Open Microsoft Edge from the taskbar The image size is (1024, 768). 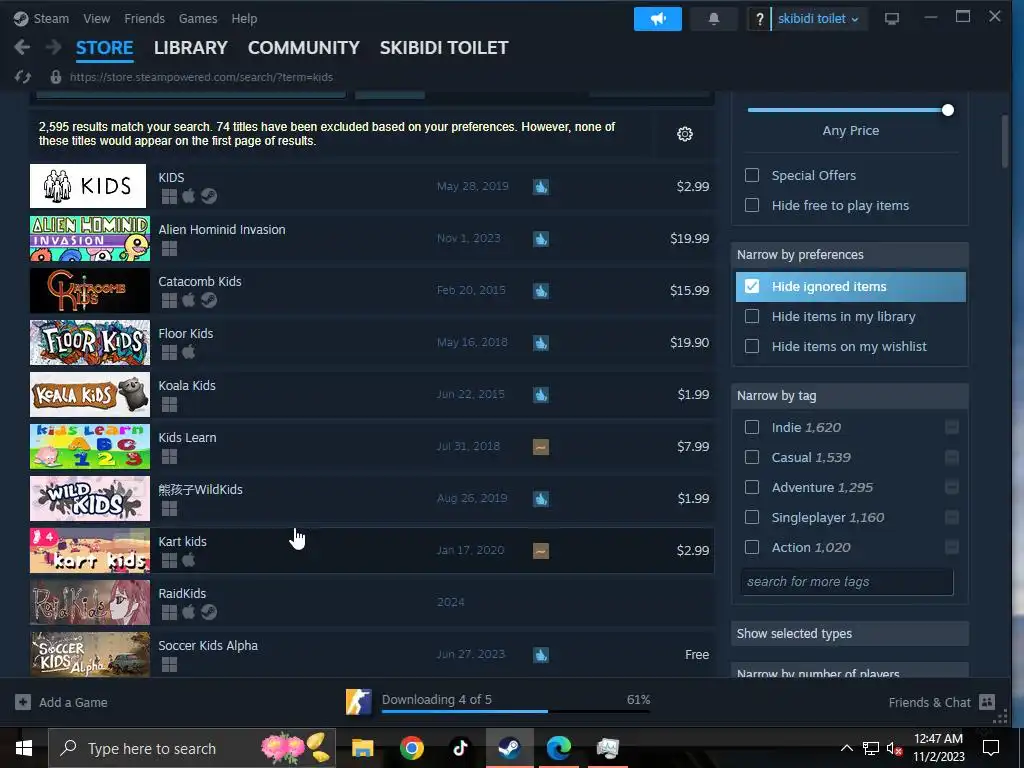pyautogui.click(x=558, y=748)
